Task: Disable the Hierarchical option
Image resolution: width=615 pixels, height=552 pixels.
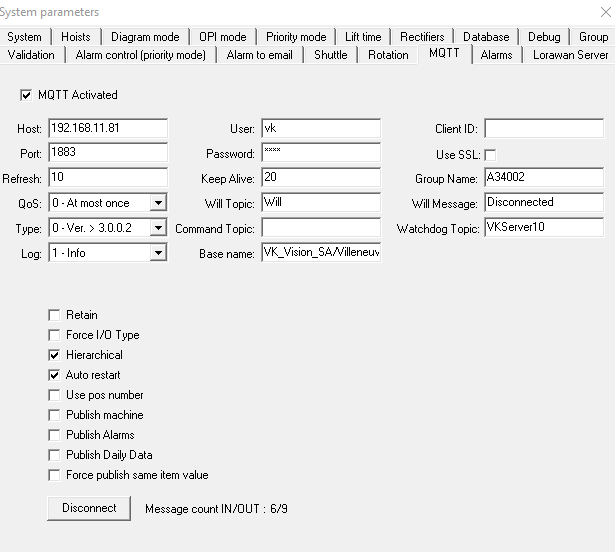Action: [x=54, y=355]
